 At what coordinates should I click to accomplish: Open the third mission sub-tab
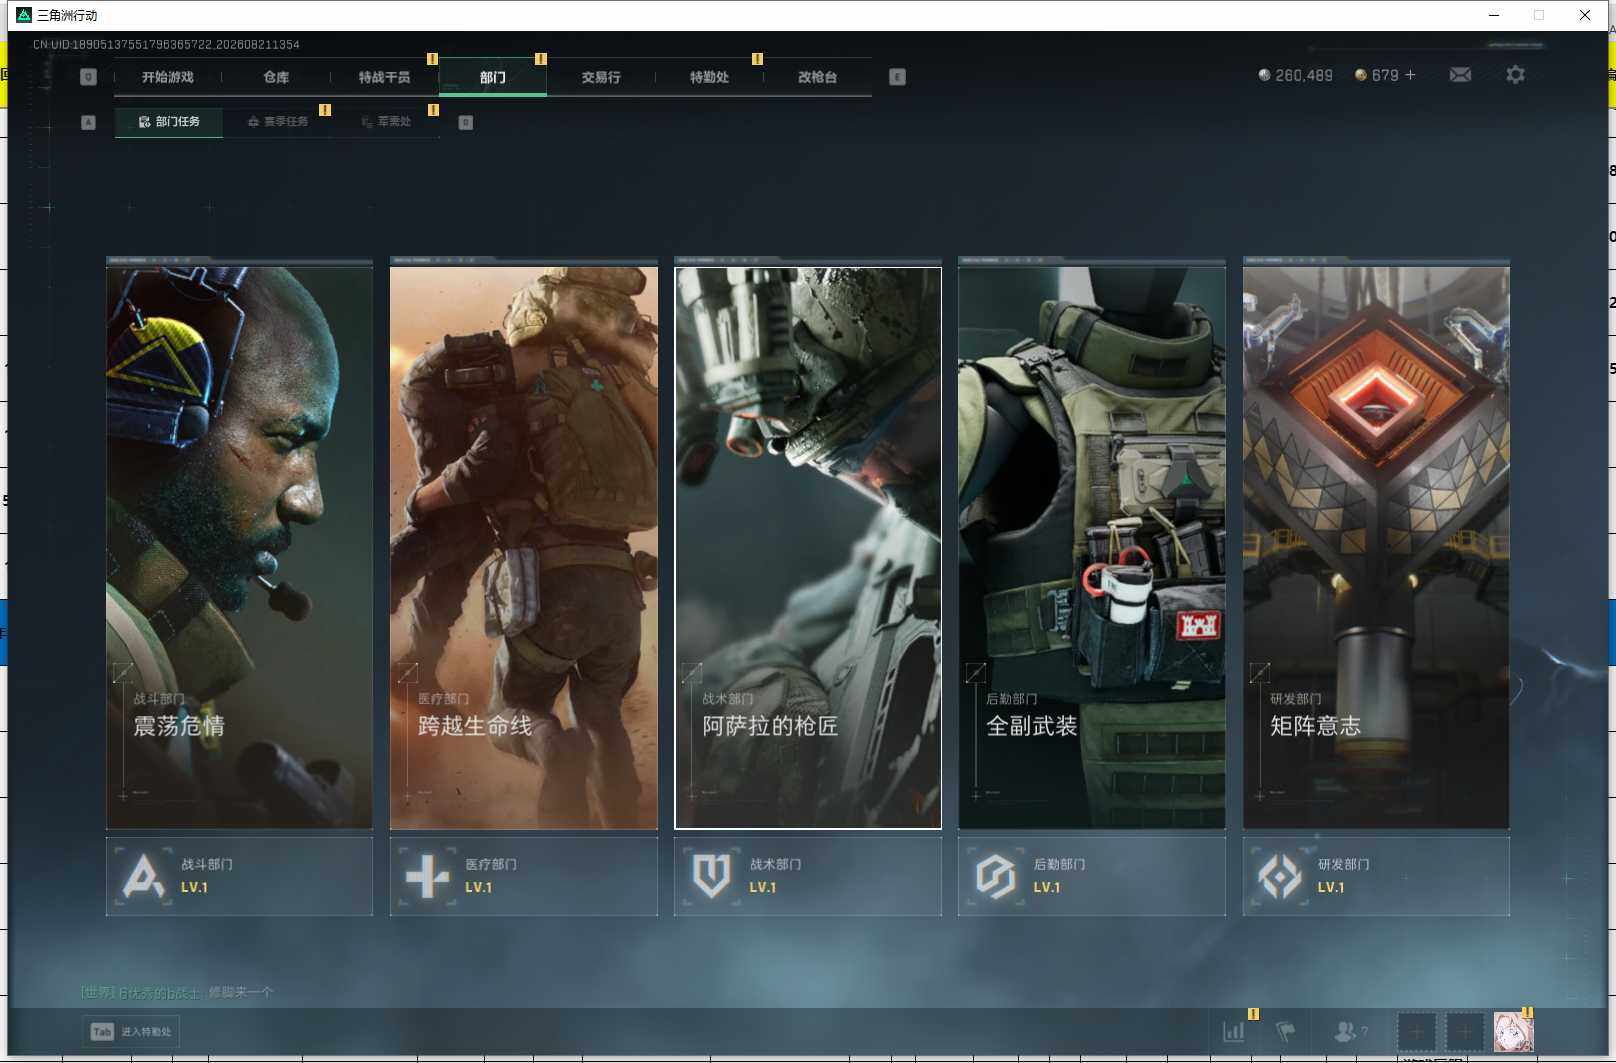(x=386, y=122)
